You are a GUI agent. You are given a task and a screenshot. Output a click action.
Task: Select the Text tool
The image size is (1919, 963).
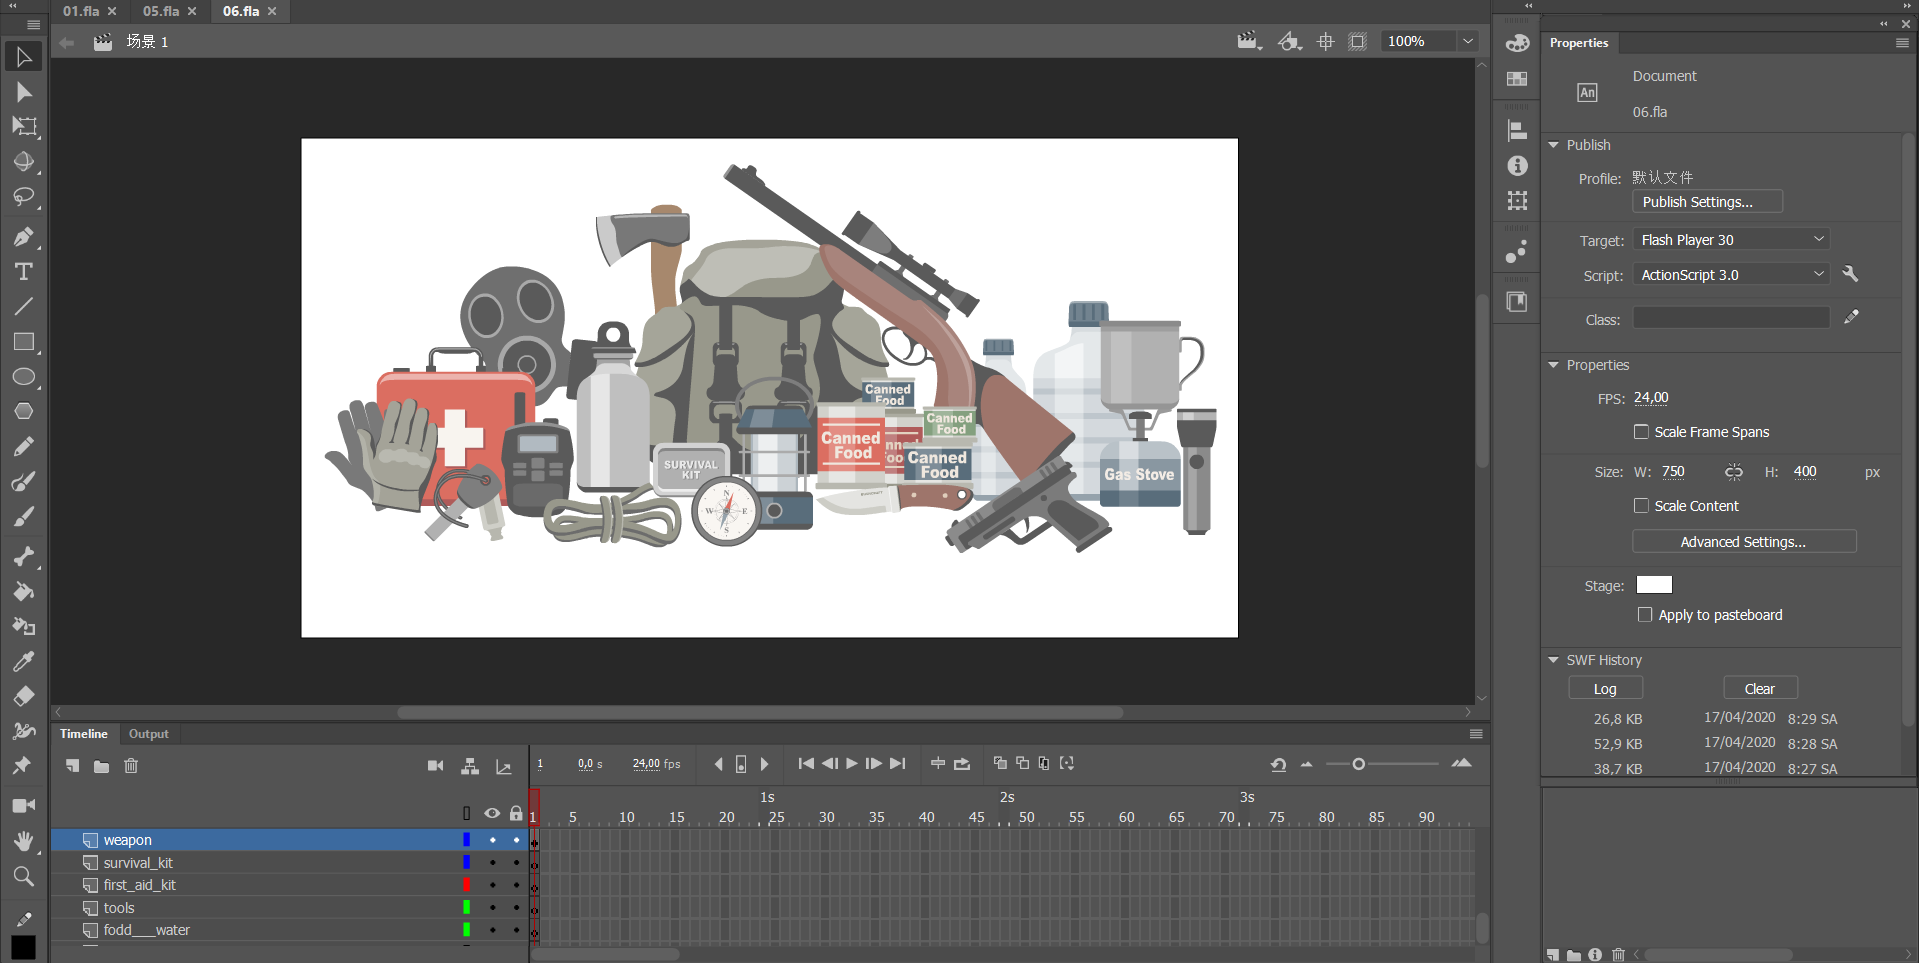(23, 272)
